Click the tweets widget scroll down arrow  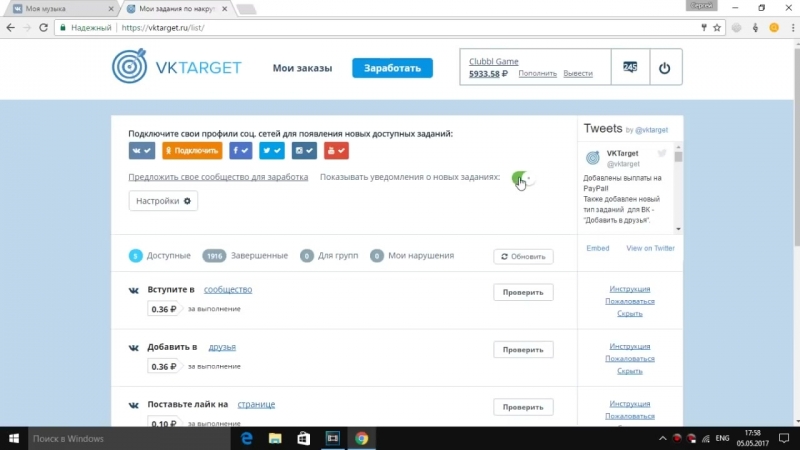pos(678,229)
